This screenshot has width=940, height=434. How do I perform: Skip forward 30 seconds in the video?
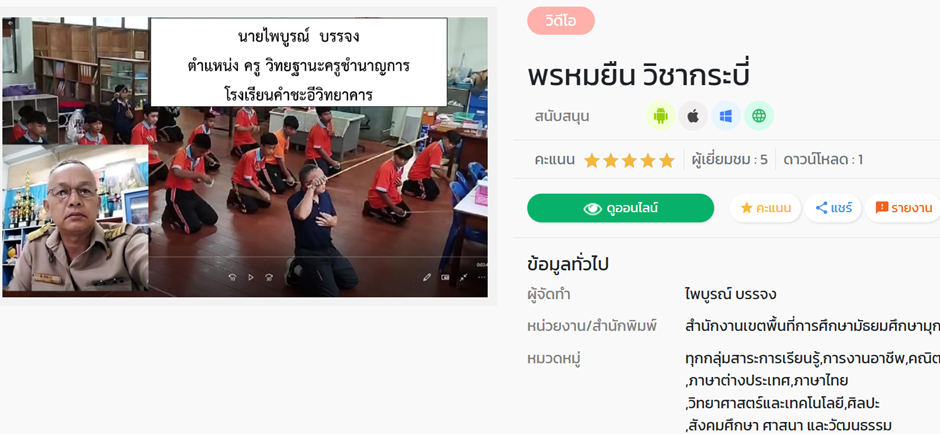[269, 277]
